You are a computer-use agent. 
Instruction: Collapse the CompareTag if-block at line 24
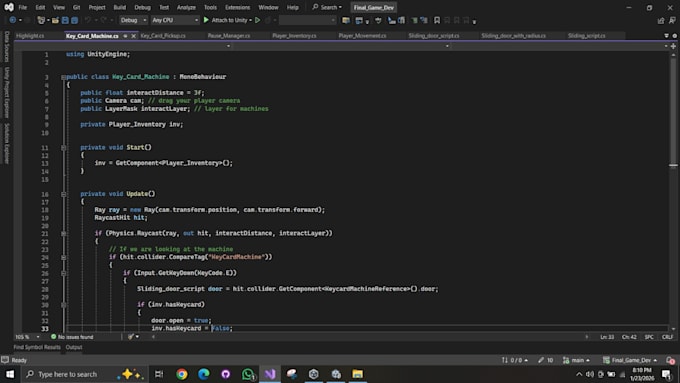coord(63,258)
